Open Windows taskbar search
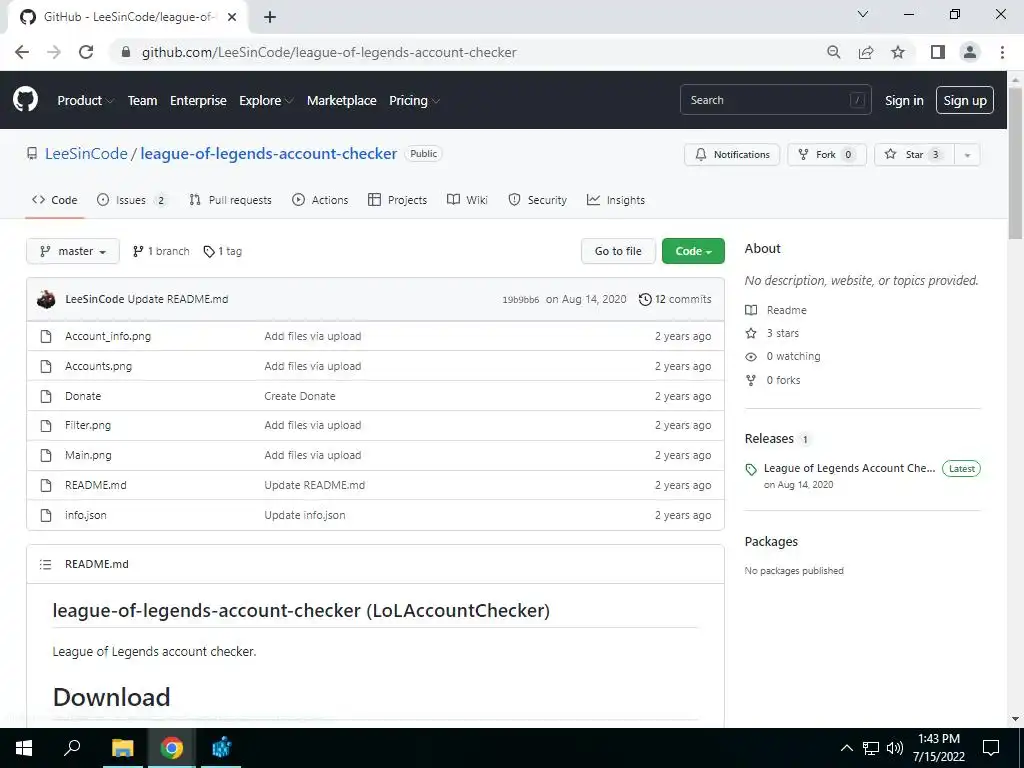Image resolution: width=1024 pixels, height=768 pixels. 72,748
